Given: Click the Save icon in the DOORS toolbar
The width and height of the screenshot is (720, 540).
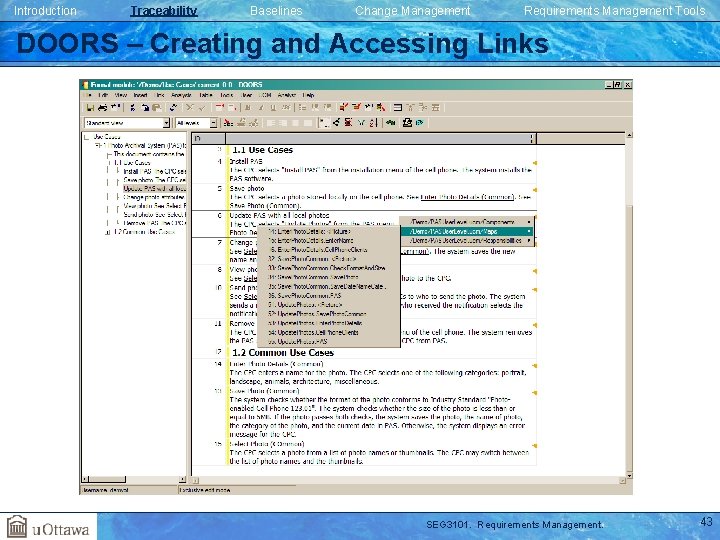Looking at the screenshot, I should [90, 107].
